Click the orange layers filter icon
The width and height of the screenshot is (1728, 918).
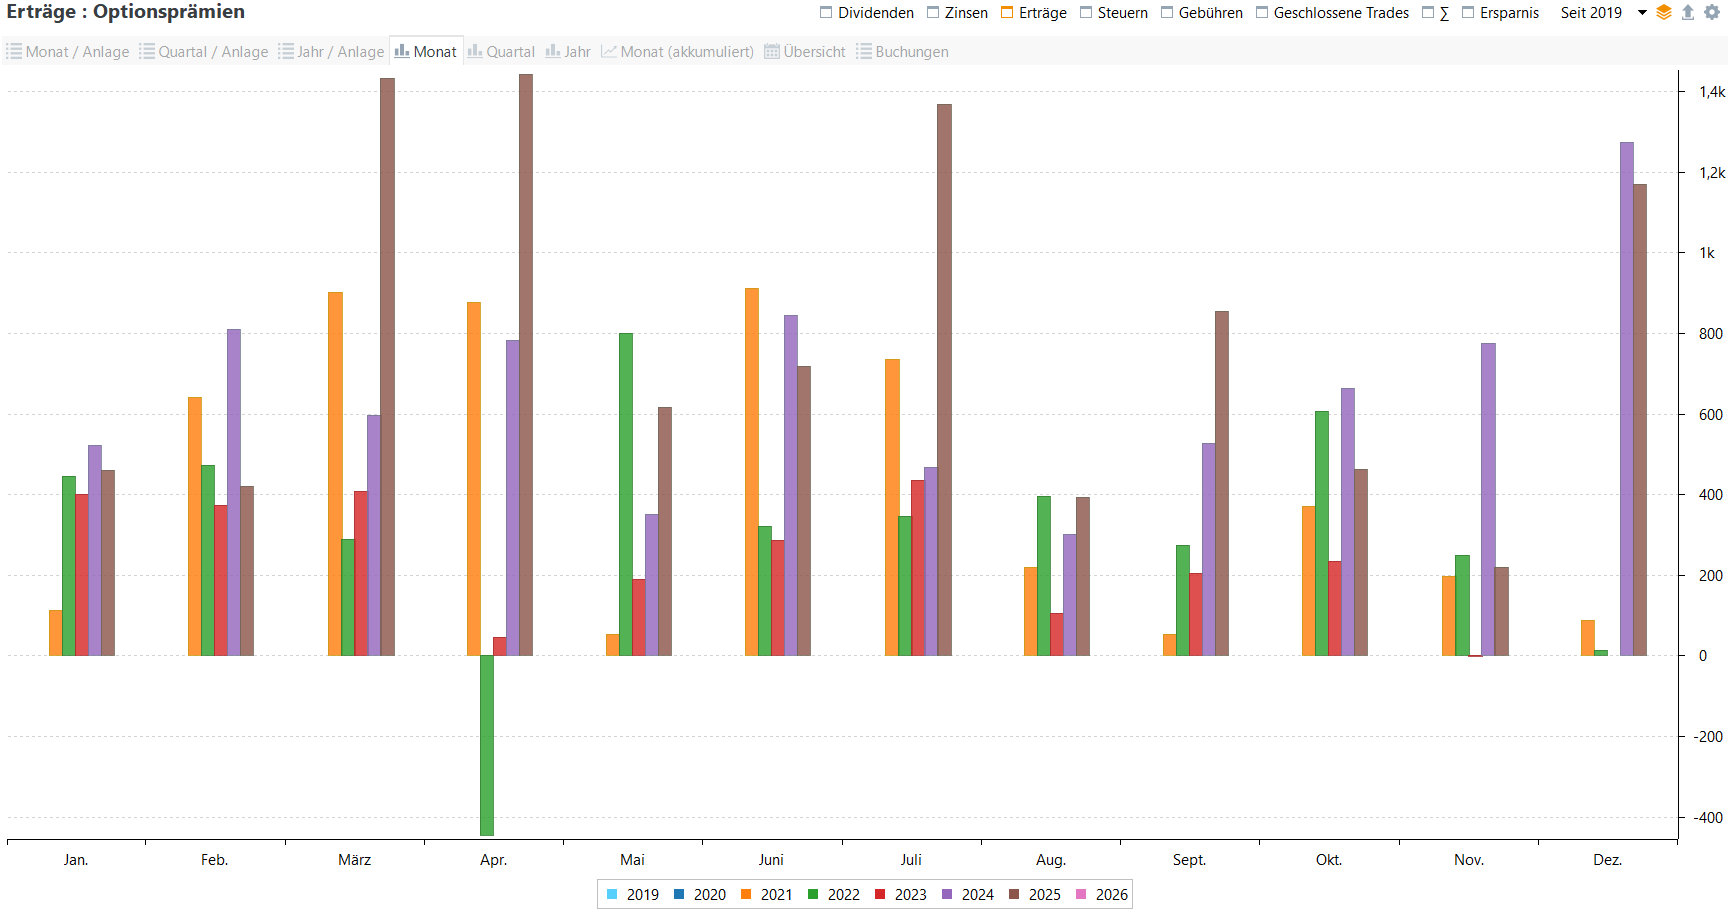coord(1664,13)
